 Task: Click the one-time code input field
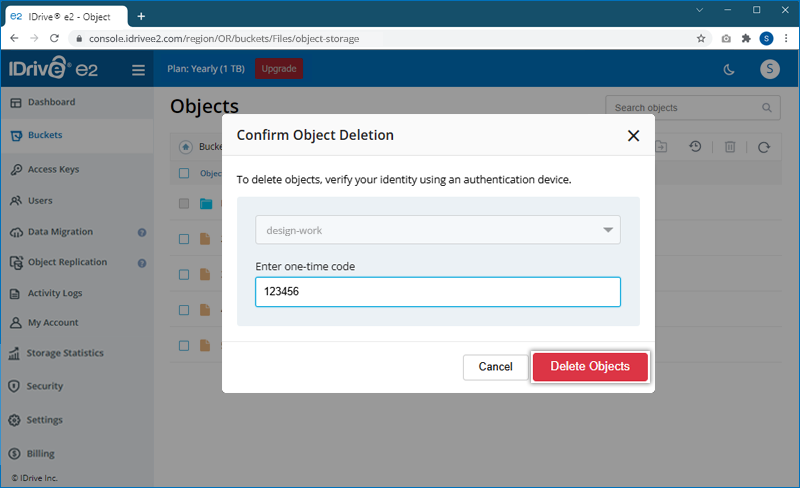tap(437, 292)
